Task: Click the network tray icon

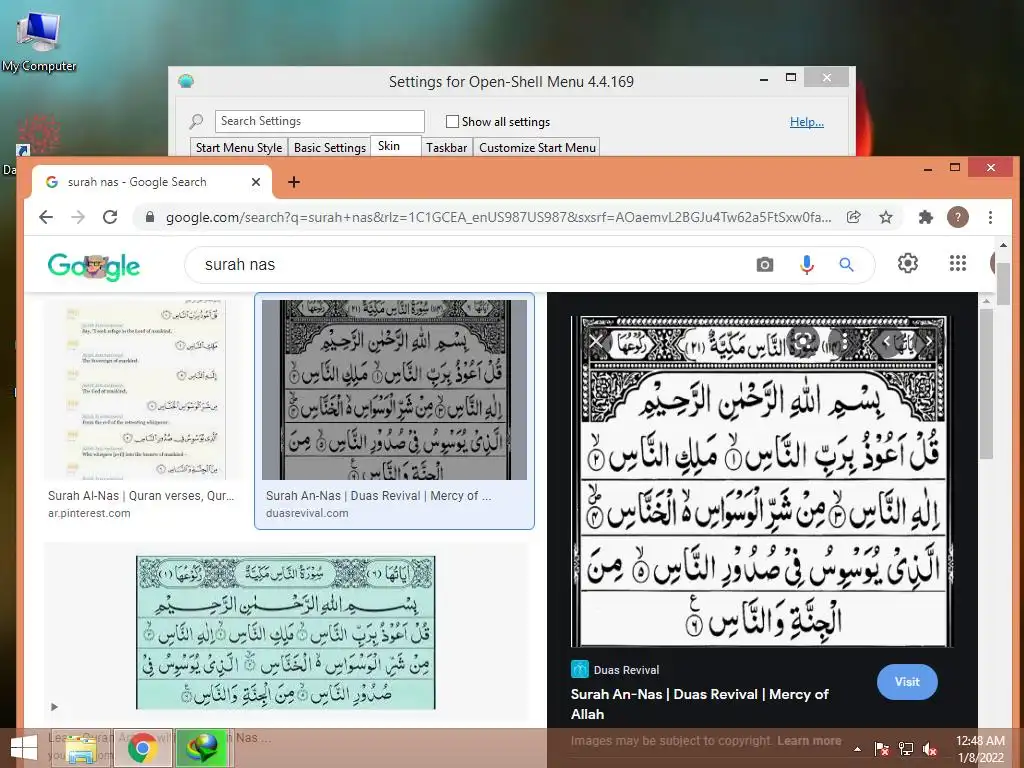Action: click(906, 748)
